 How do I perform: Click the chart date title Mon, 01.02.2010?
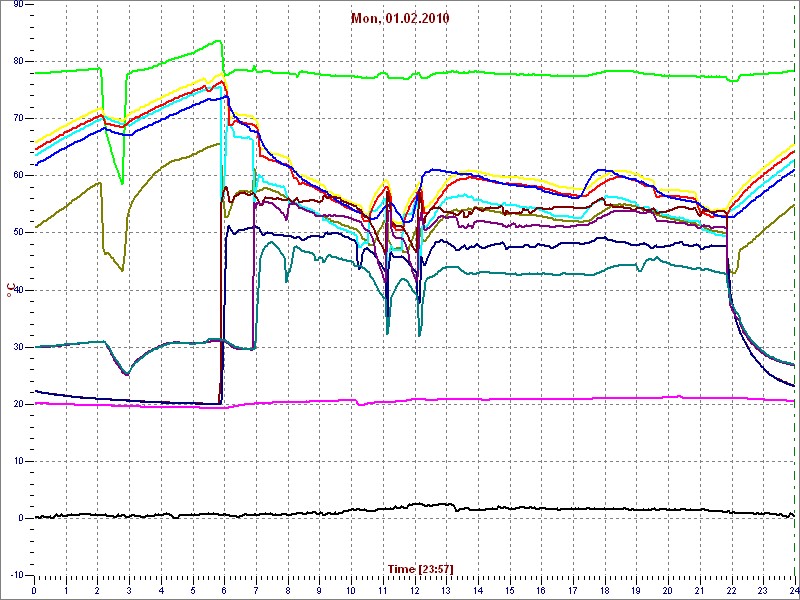400,19
